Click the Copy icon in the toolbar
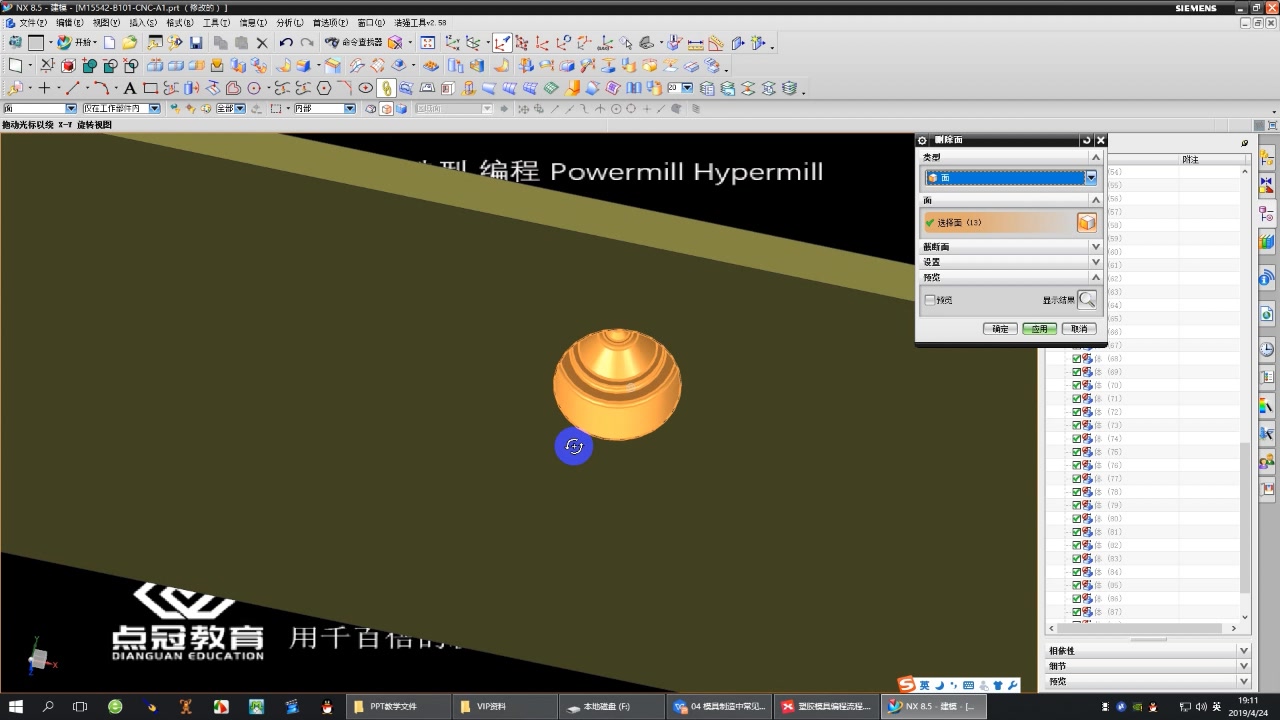The height and width of the screenshot is (720, 1280). 220,43
